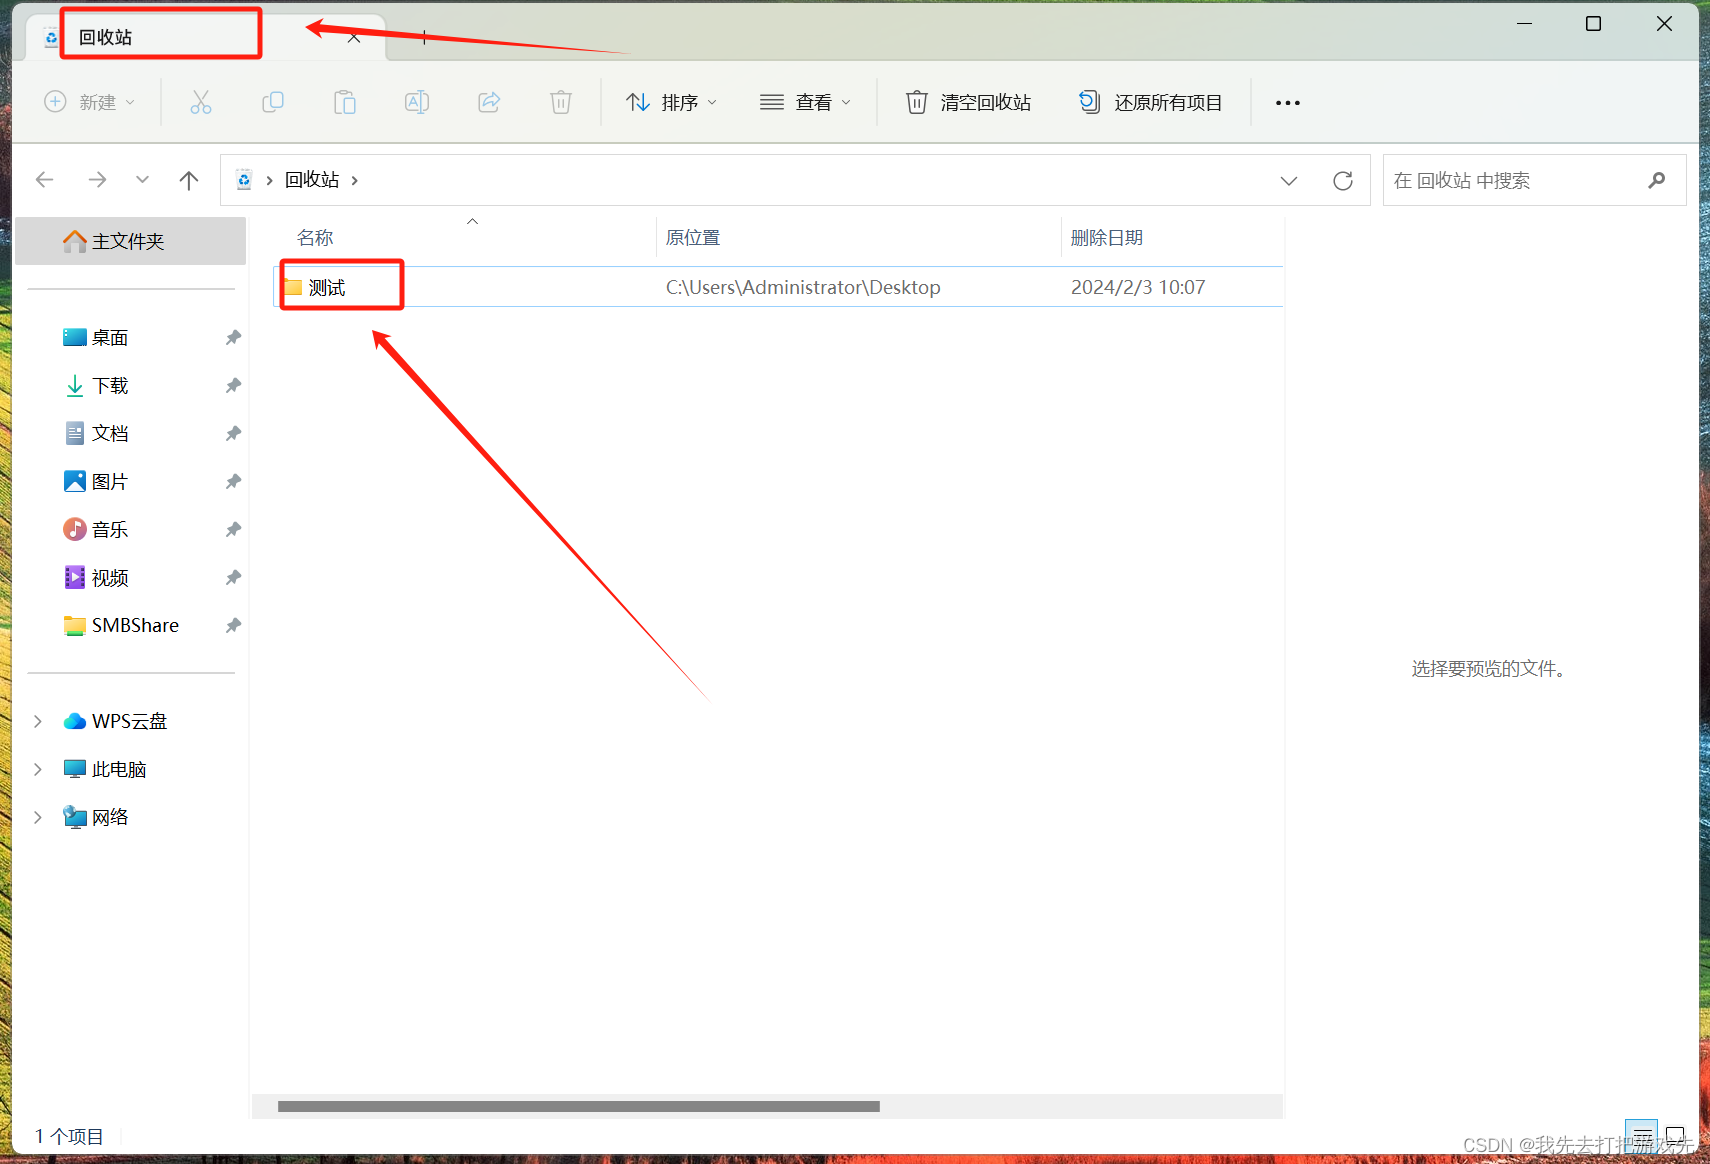Click 回收站 breadcrumb in address bar
This screenshot has width=1710, height=1164.
pos(312,180)
